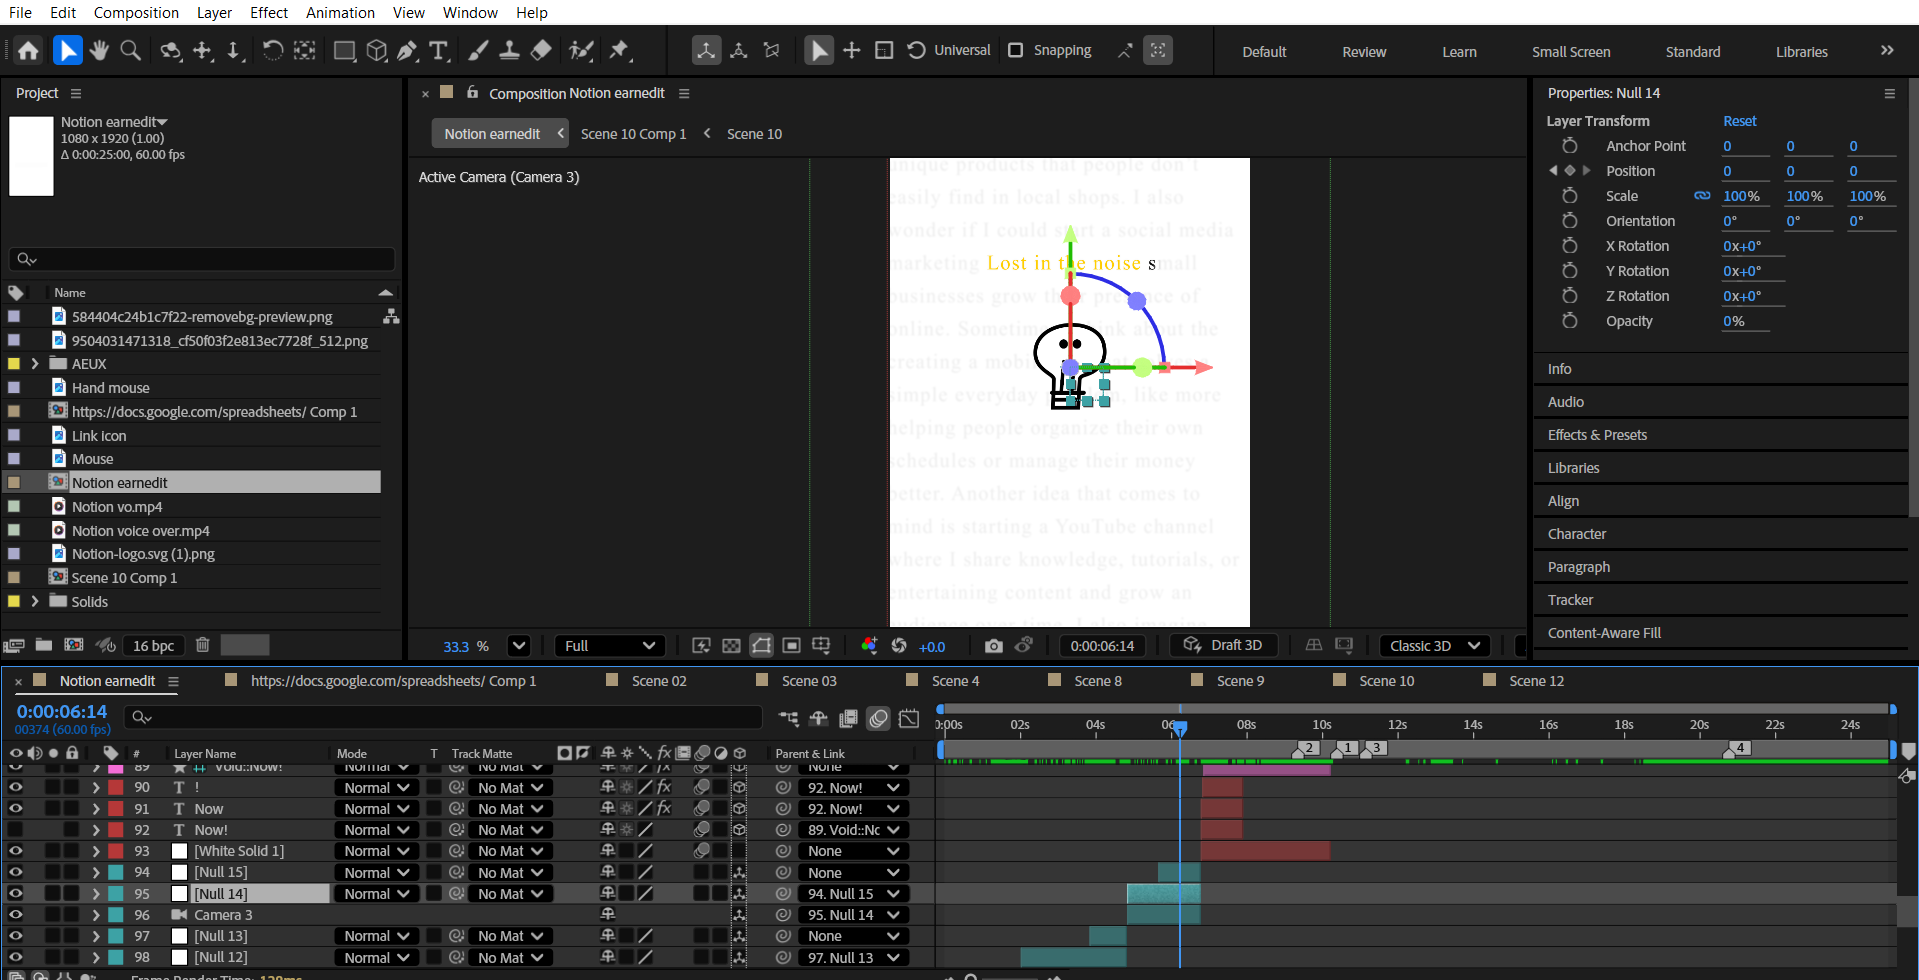Enable the Snapping checkbox
This screenshot has width=1919, height=980.
coord(1016,50)
